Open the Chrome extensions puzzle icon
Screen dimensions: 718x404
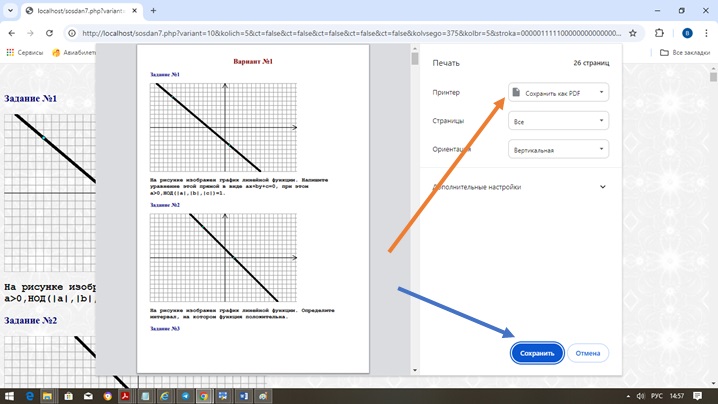point(660,32)
